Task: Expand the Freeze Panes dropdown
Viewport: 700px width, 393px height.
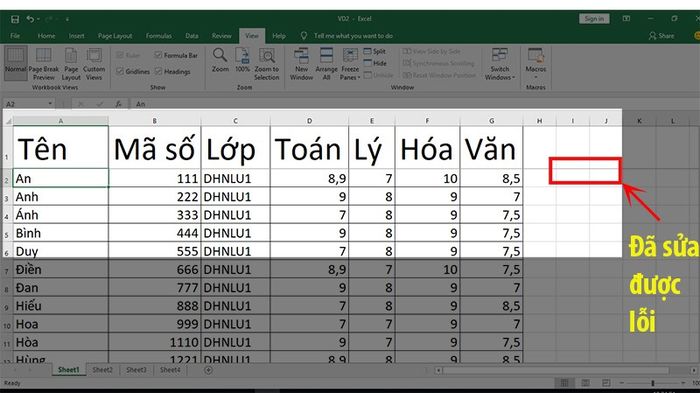Action: [x=350, y=64]
